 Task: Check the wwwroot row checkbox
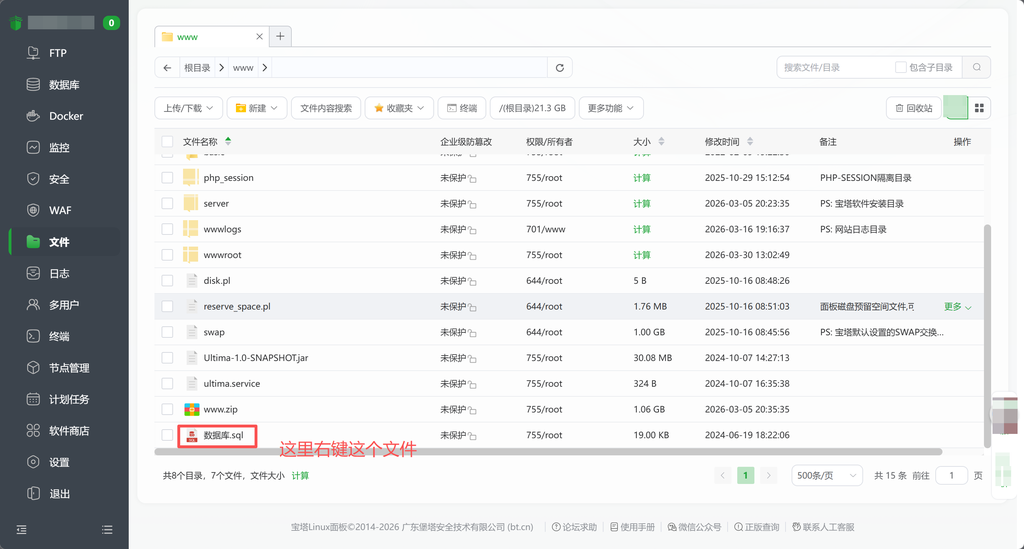(x=167, y=255)
